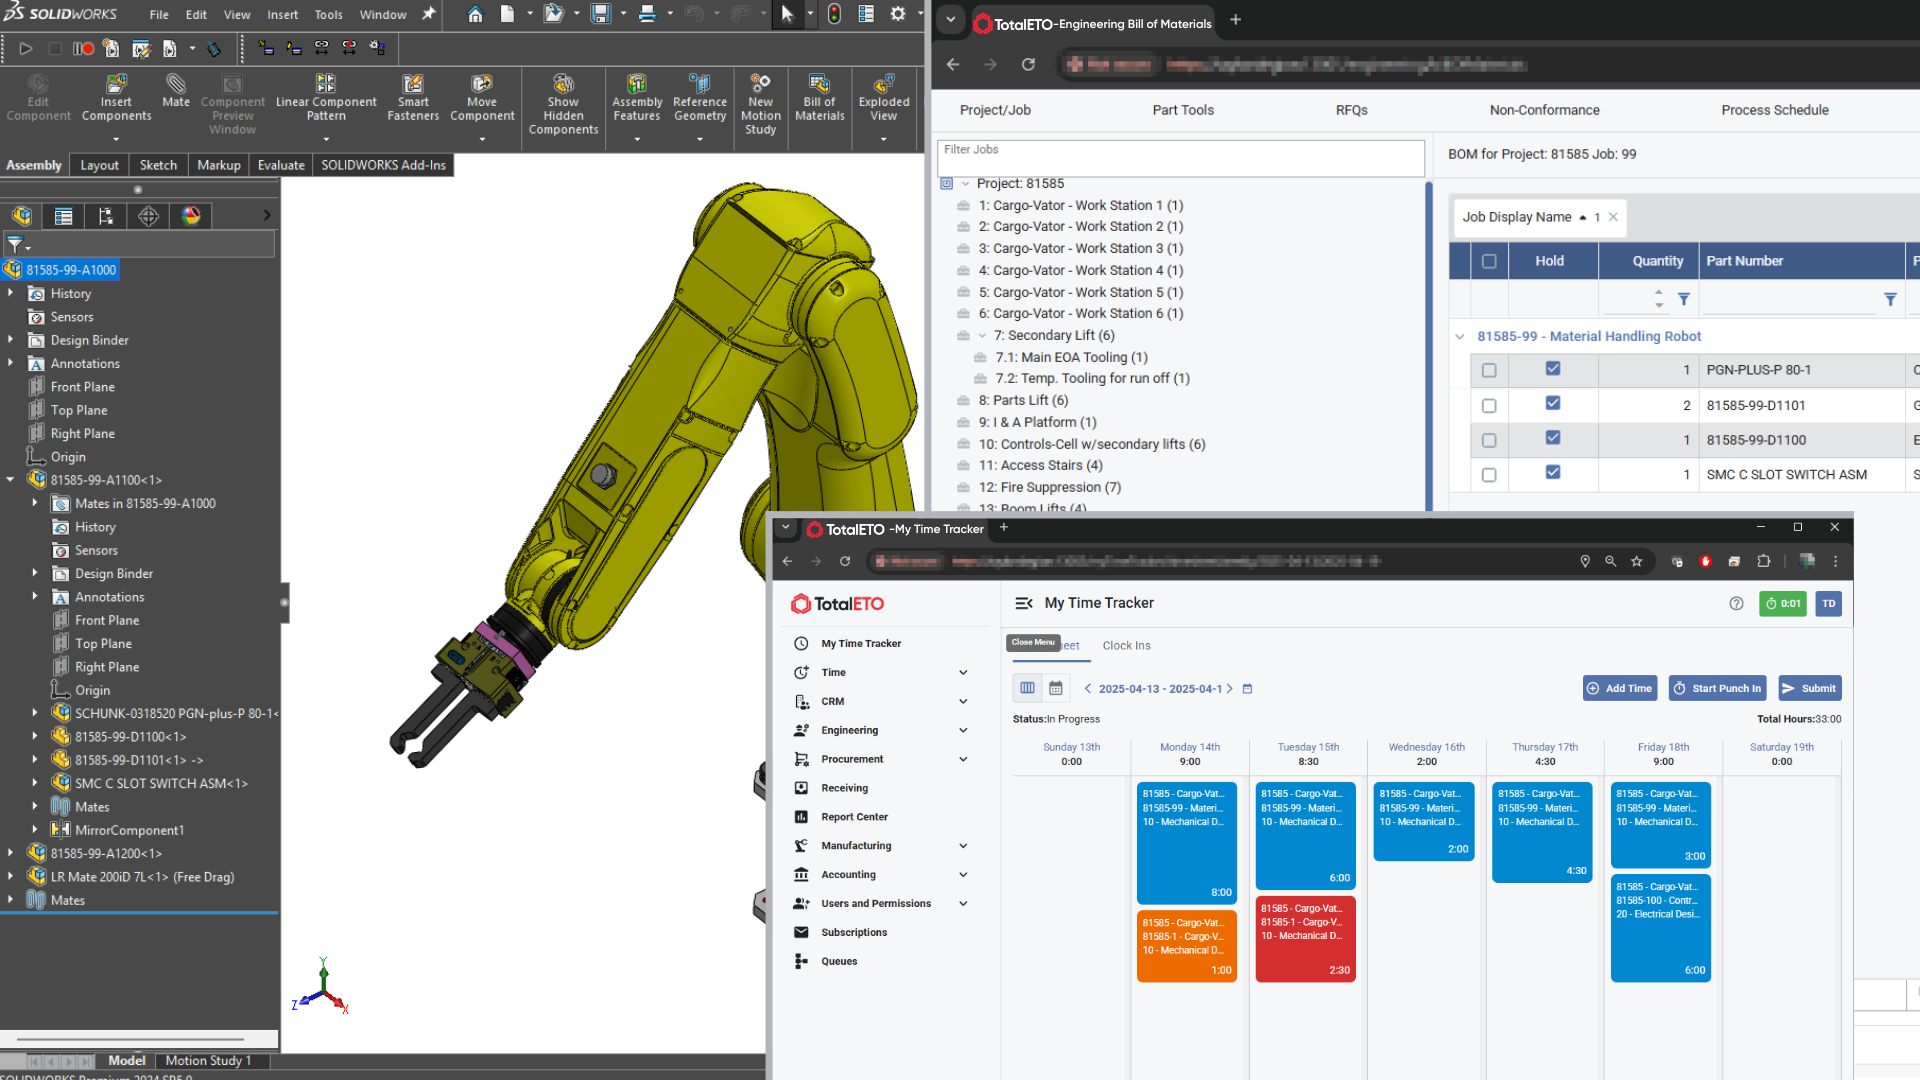Click the green 0:01 timer button
The image size is (1920, 1080).
(1782, 603)
